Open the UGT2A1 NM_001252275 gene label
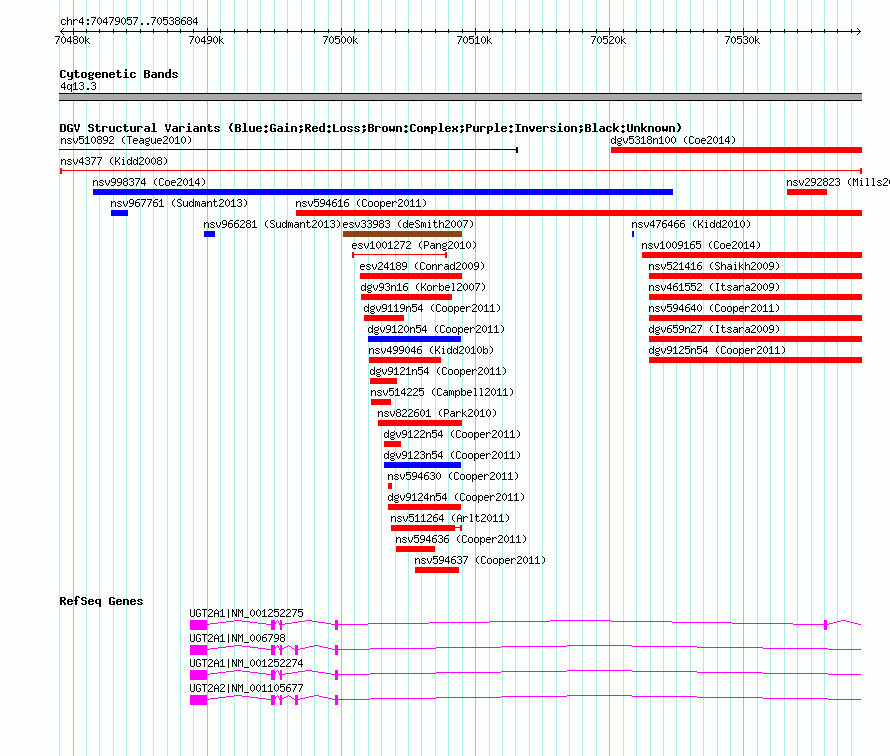Screen dimensions: 890x756 pyautogui.click(x=246, y=613)
